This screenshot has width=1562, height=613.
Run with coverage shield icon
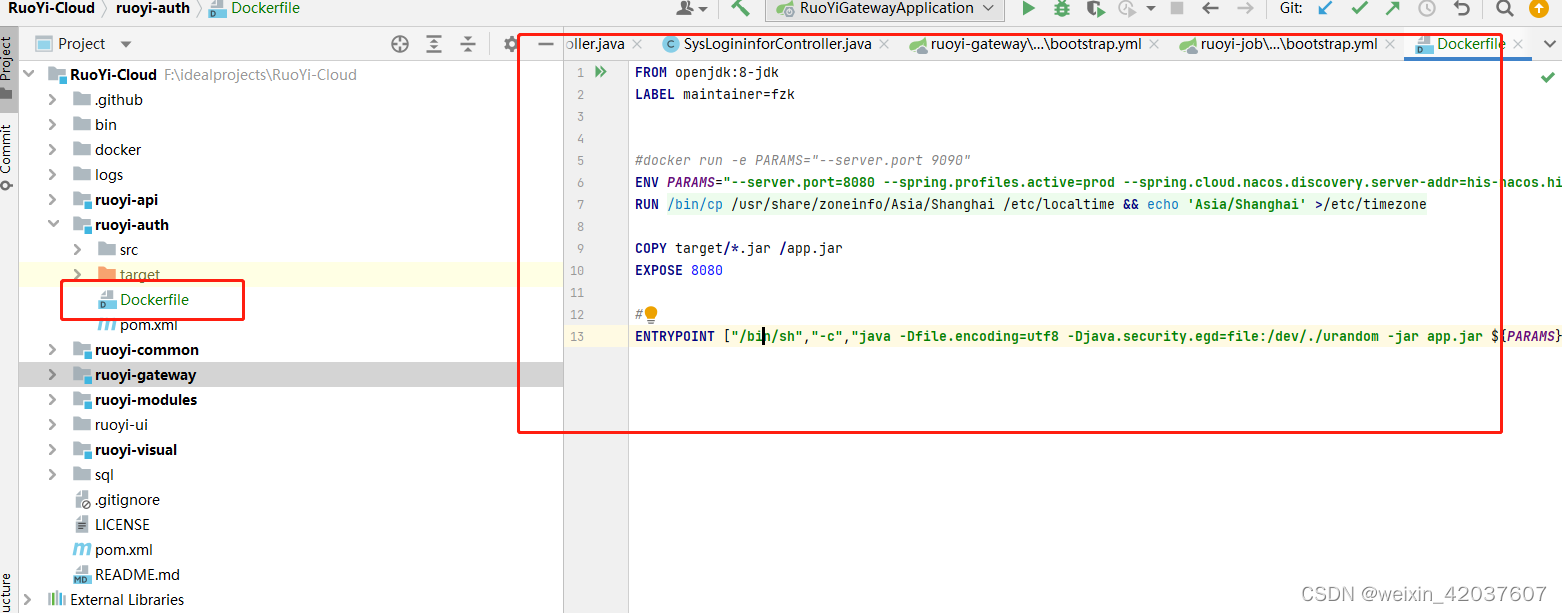click(1096, 8)
